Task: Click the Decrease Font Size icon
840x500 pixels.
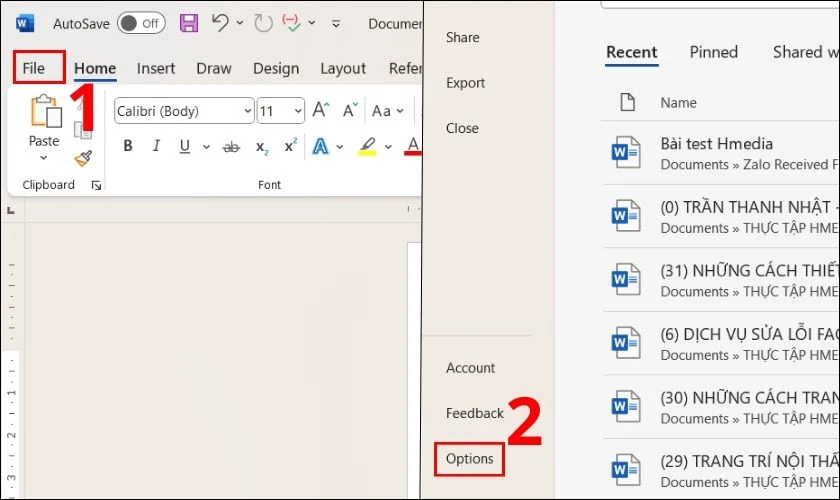Action: pos(350,110)
